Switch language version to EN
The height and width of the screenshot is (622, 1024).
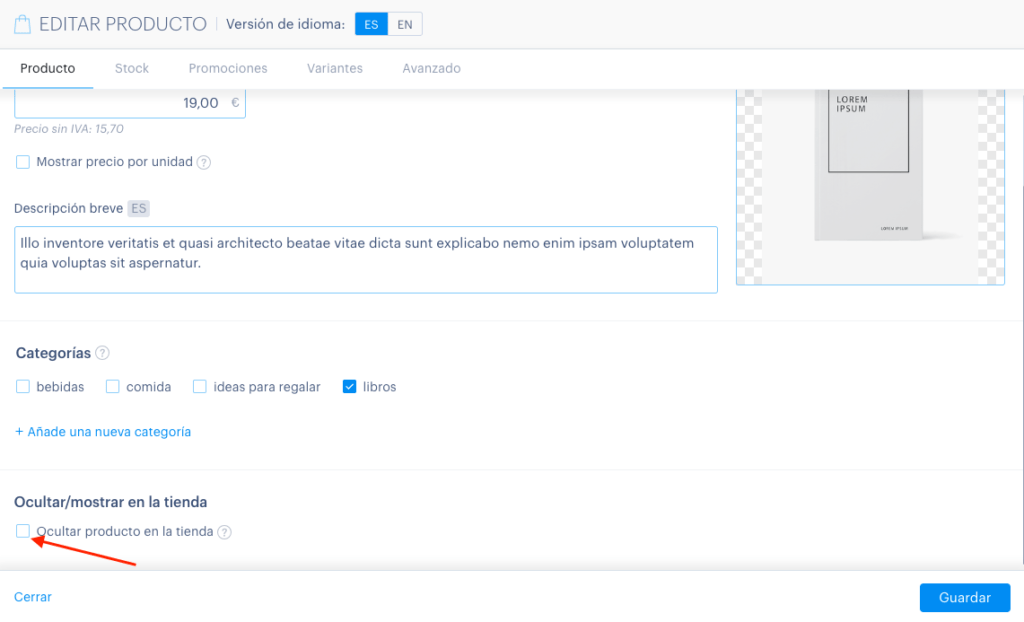point(405,24)
